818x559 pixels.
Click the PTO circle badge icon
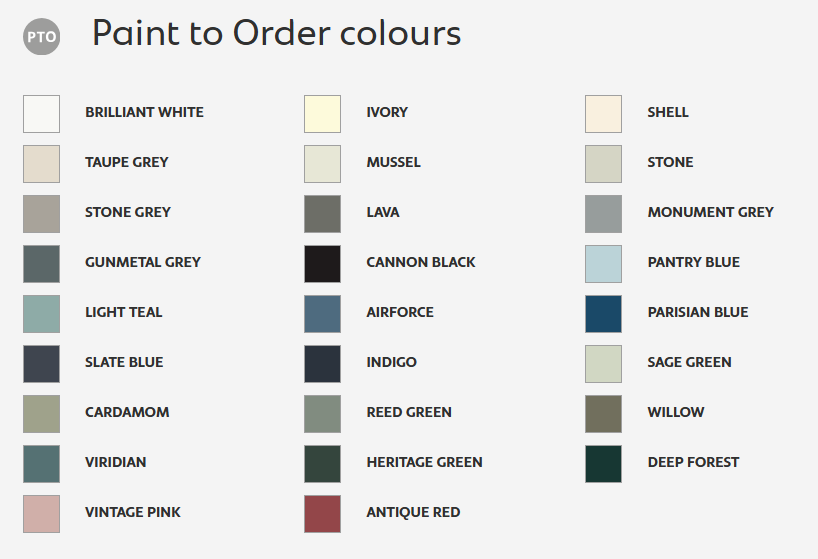[x=41, y=37]
